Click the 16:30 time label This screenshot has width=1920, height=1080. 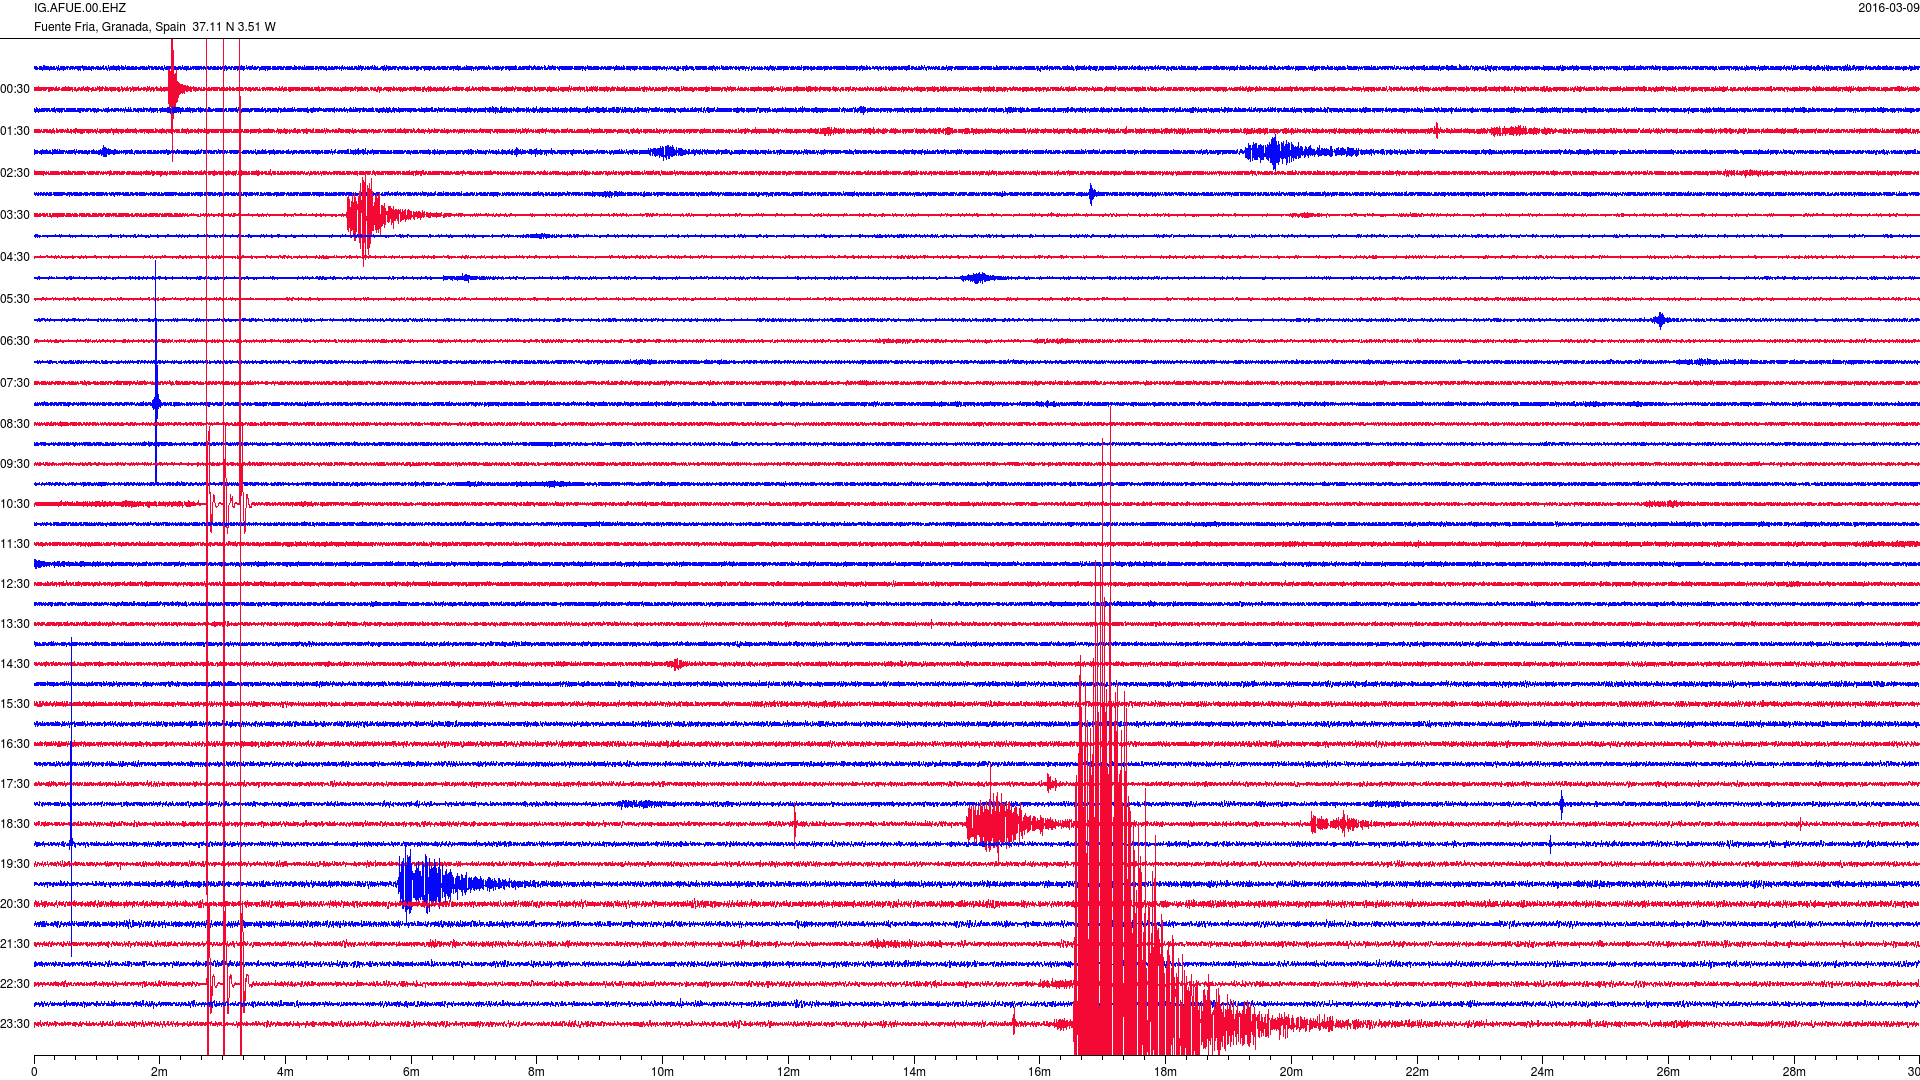(x=15, y=744)
